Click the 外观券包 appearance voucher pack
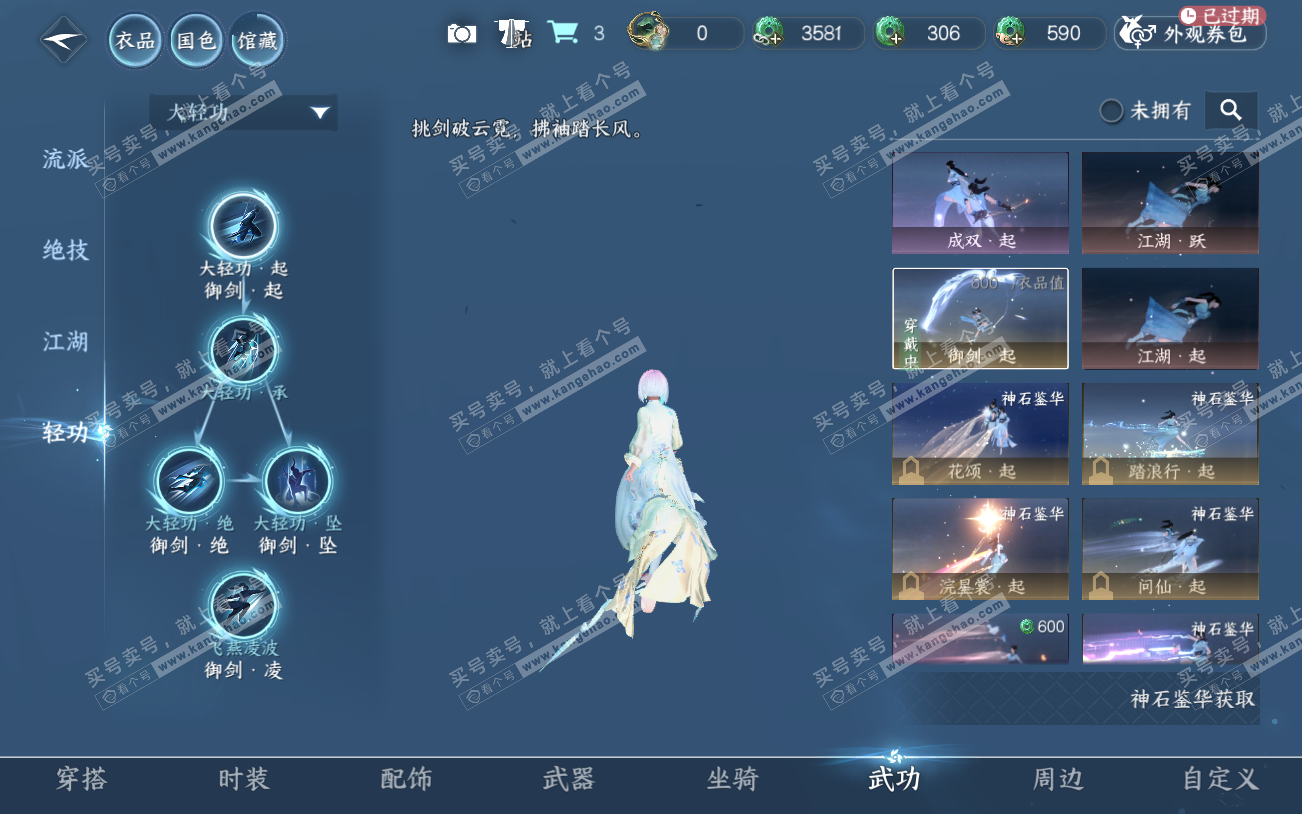The image size is (1302, 814). point(1190,31)
